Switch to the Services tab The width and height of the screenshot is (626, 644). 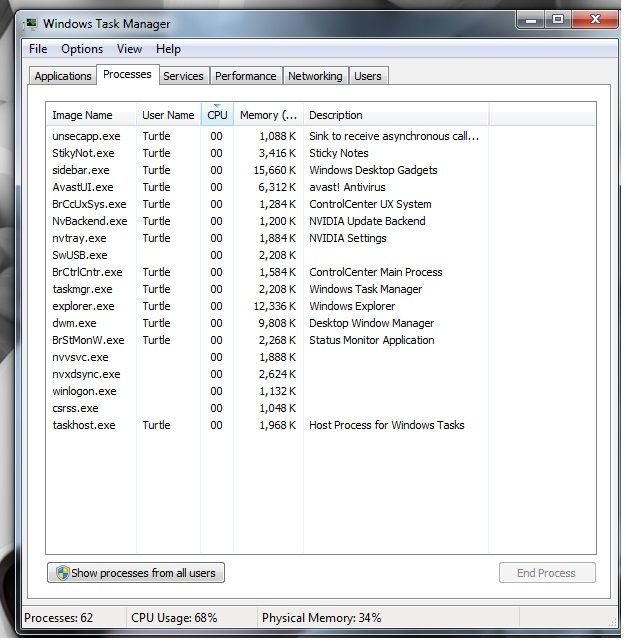(183, 76)
